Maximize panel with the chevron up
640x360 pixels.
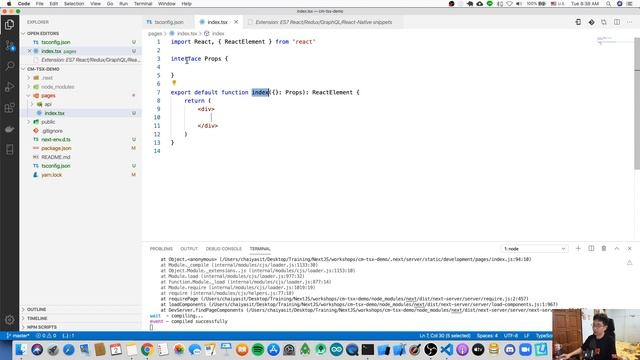point(617,249)
